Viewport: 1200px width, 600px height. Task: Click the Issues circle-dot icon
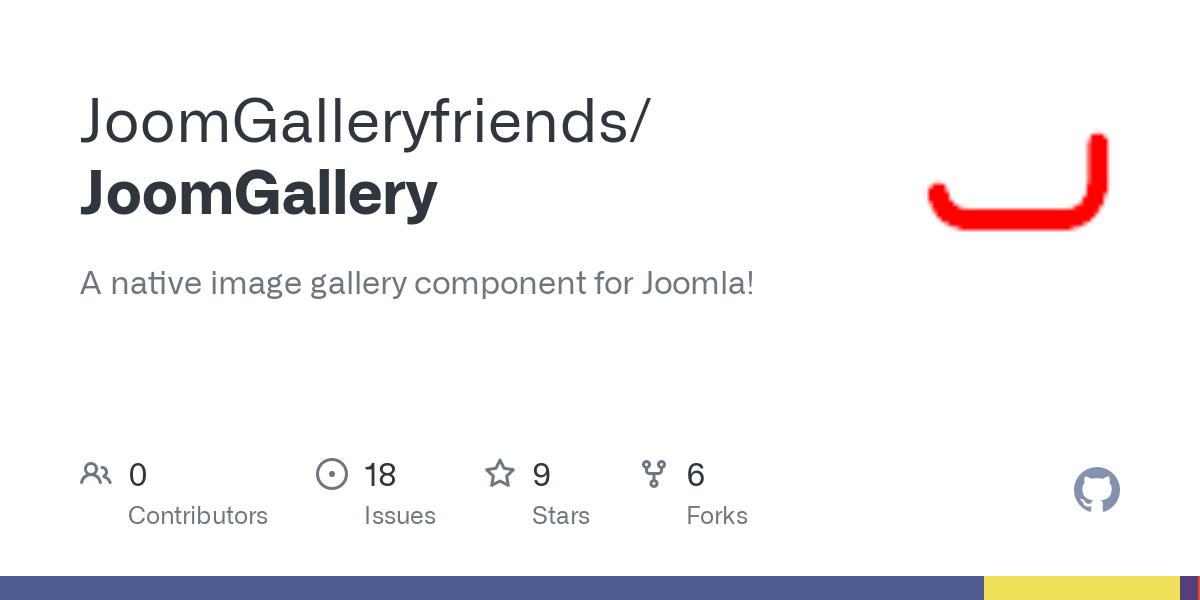coord(332,474)
